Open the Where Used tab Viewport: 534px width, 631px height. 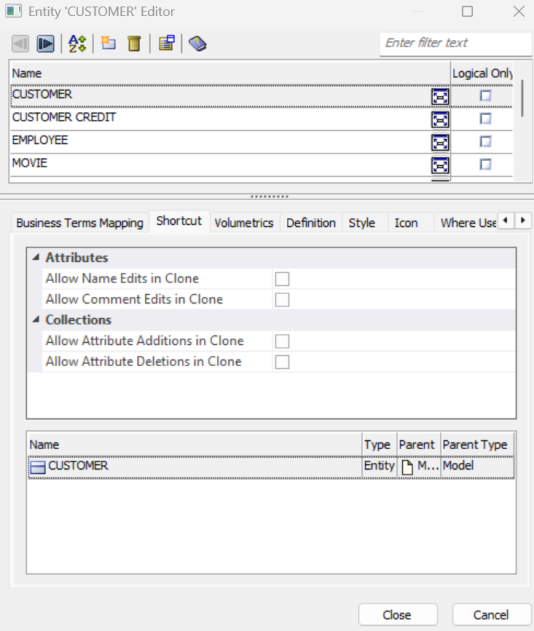coord(468,223)
